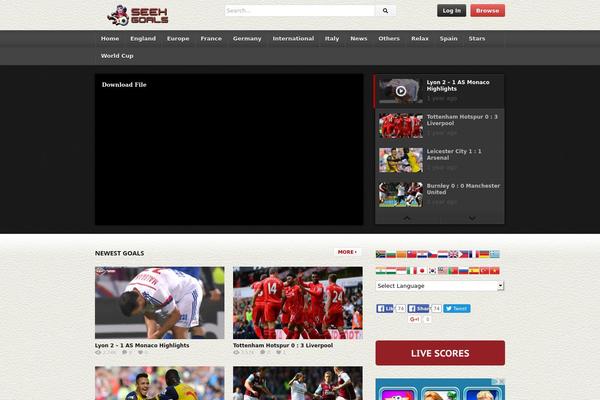The image size is (600, 400).
Task: Click the red Browse button
Action: tap(488, 11)
